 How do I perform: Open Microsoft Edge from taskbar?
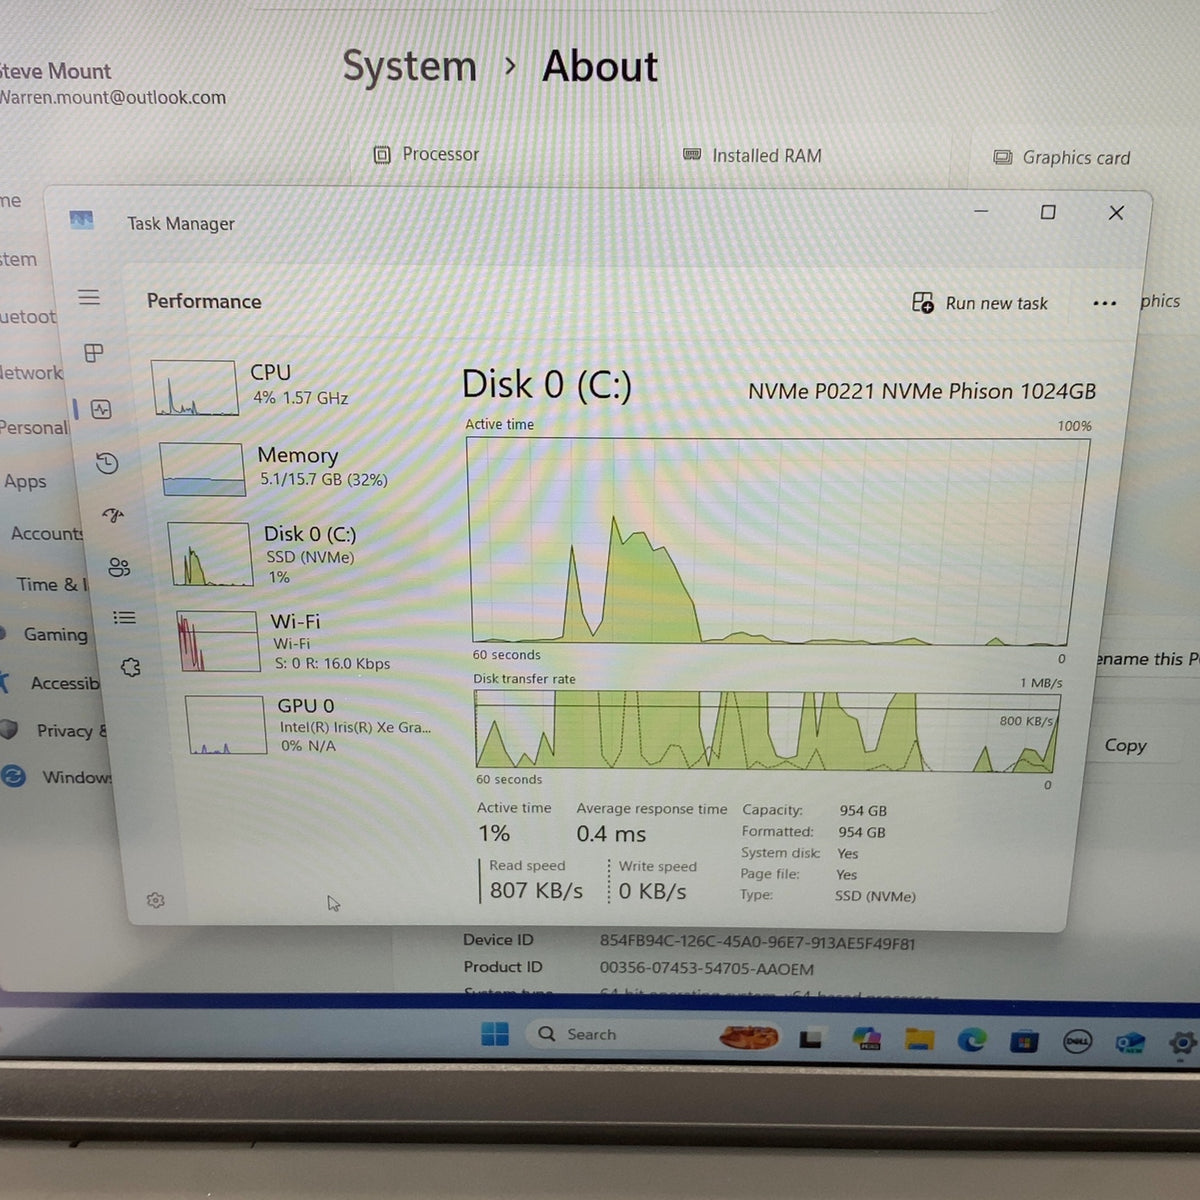click(971, 1040)
